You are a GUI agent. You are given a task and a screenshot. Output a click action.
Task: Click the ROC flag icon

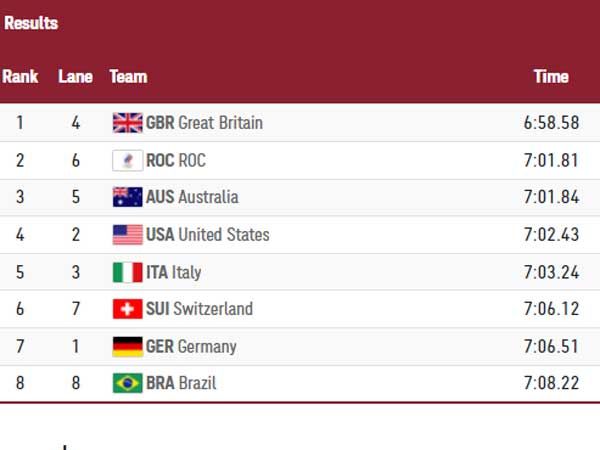pyautogui.click(x=127, y=160)
